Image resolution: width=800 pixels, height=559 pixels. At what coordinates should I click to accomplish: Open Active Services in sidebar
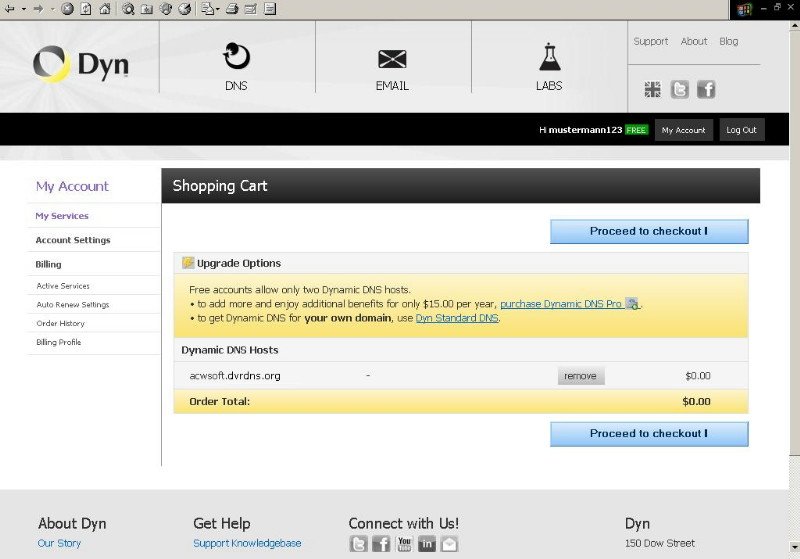pos(63,286)
